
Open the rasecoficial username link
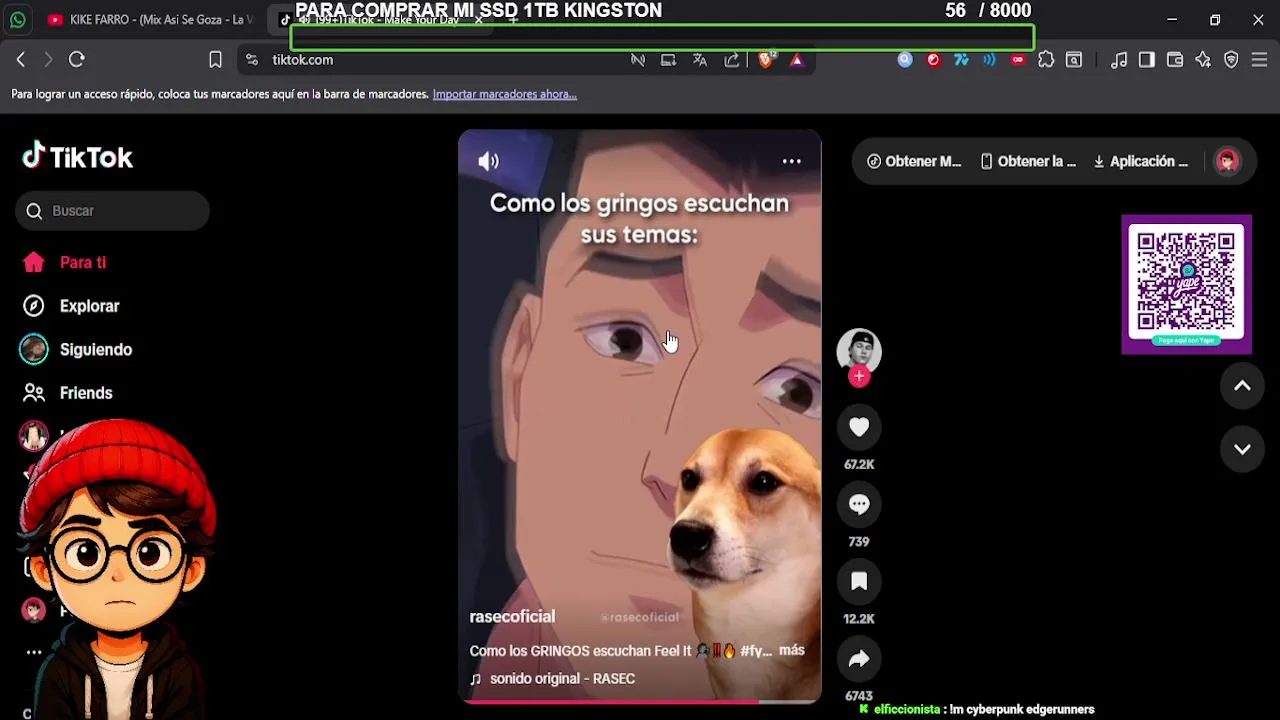pos(512,617)
